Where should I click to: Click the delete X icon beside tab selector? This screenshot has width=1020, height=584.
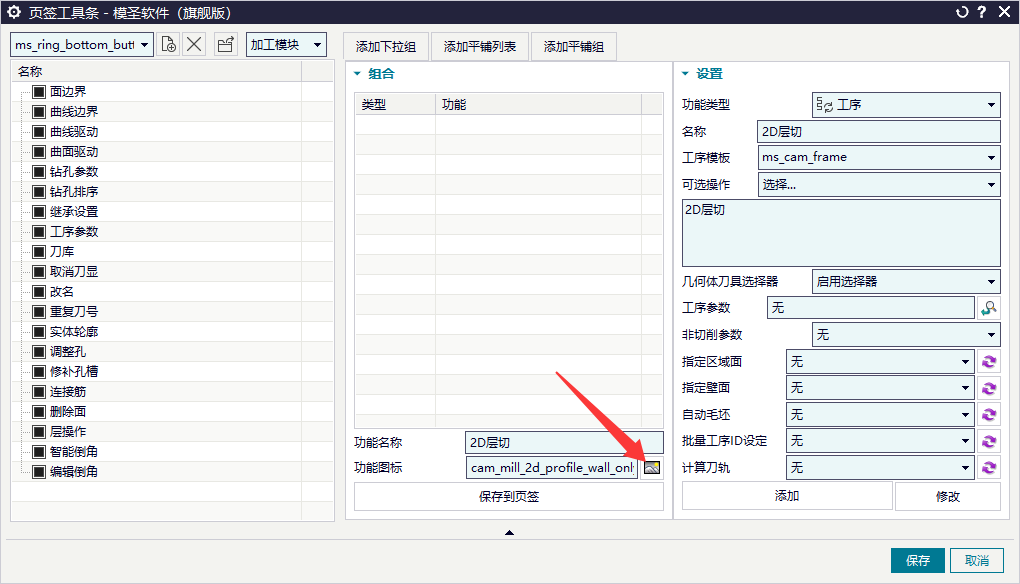click(x=194, y=45)
